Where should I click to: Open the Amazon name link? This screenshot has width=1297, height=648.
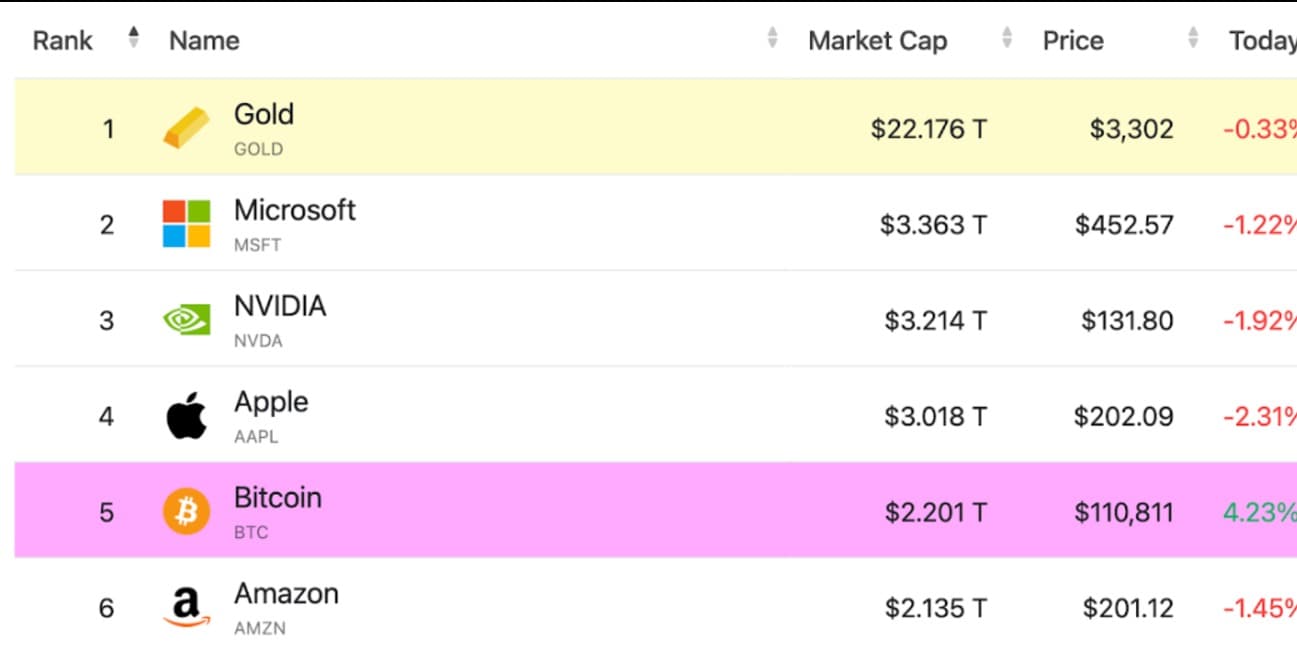(x=286, y=593)
